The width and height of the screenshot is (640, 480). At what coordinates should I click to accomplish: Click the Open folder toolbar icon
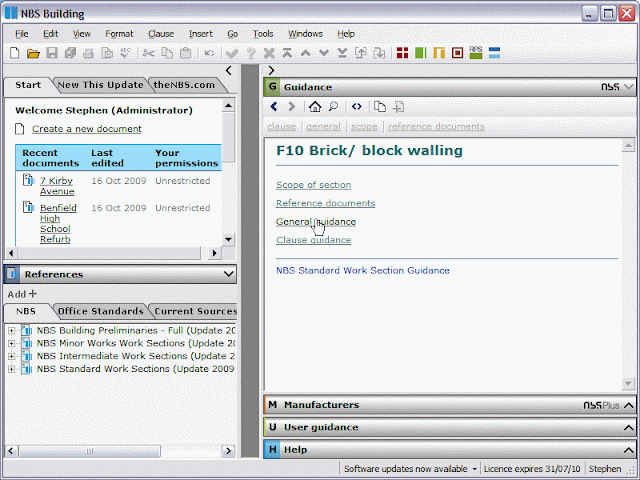click(33, 53)
